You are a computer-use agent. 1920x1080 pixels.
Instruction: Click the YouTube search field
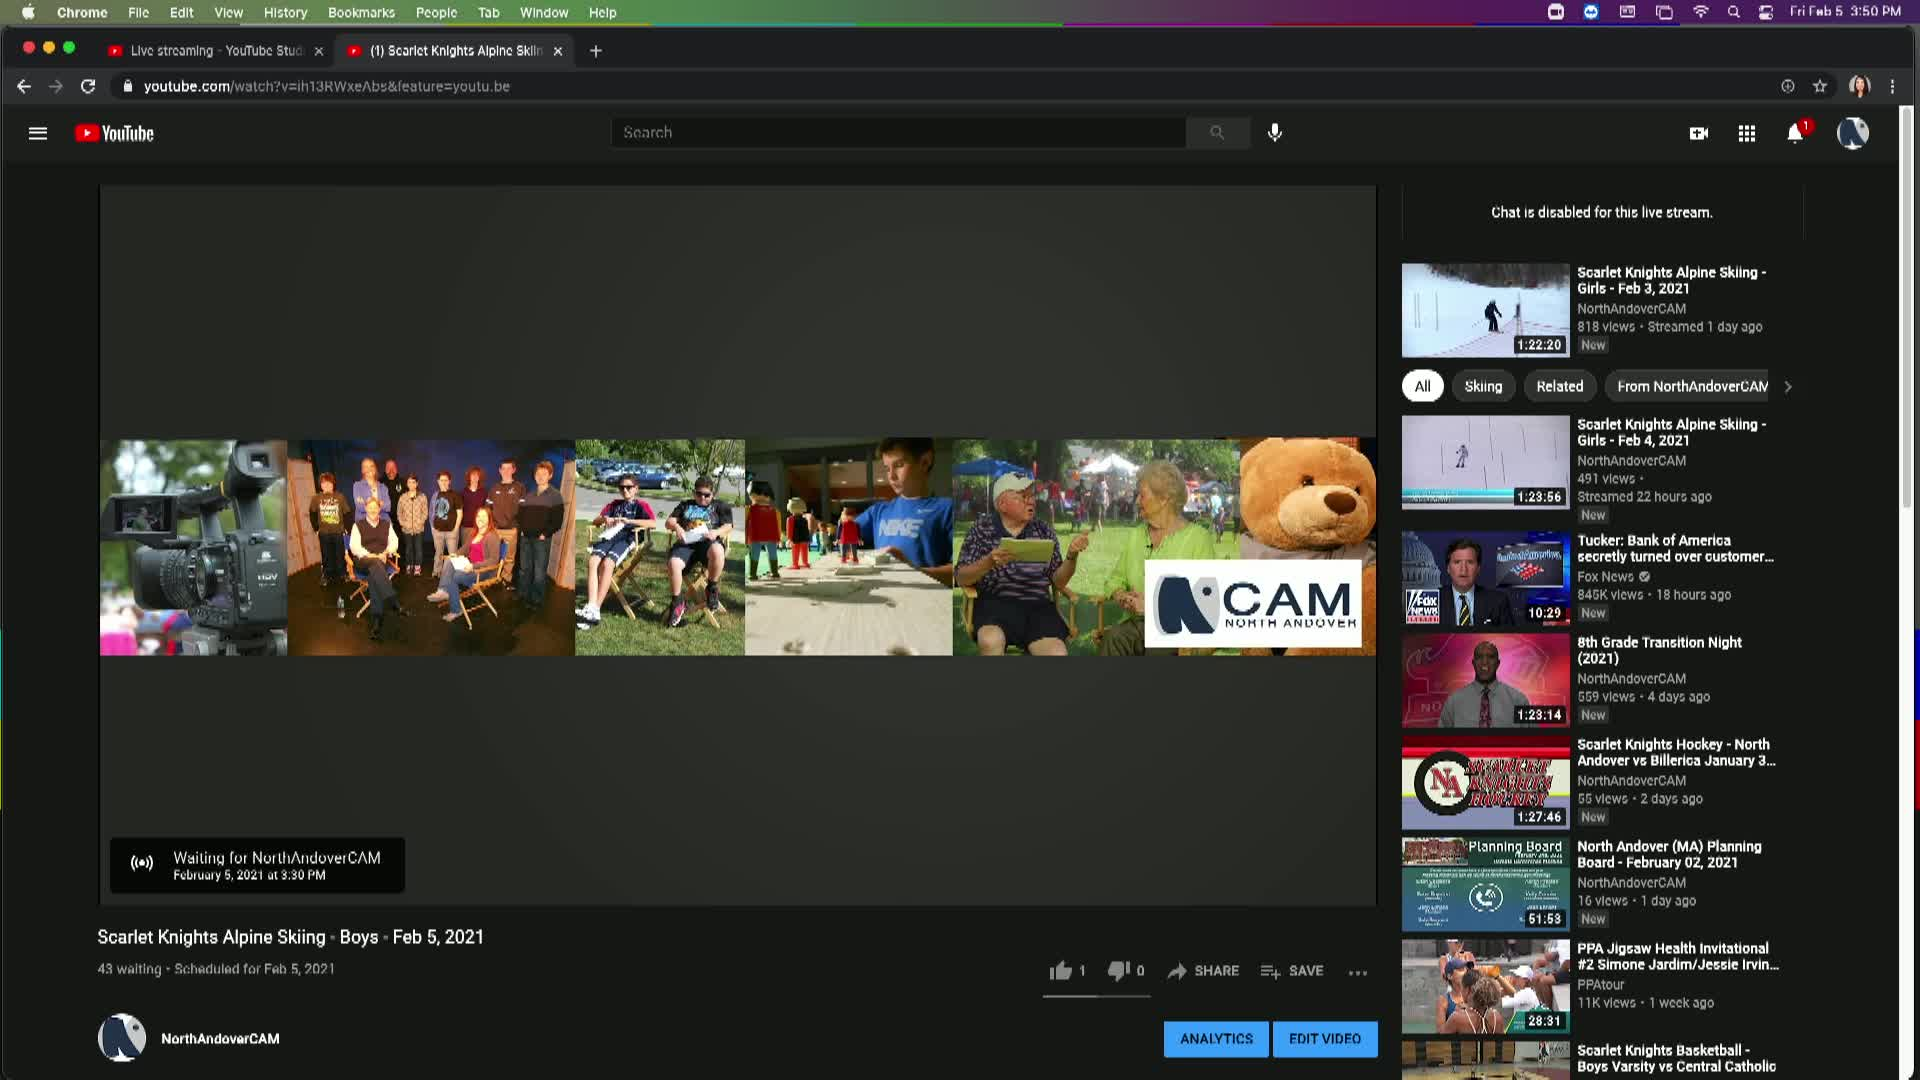pos(898,132)
